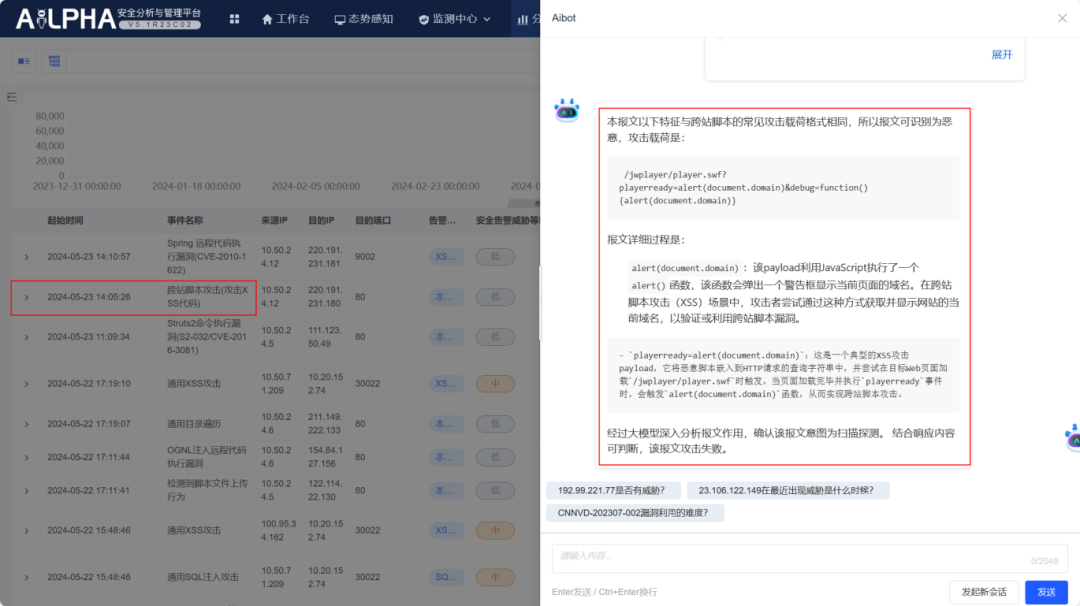
Task: Click the apps grid icon in navbar
Action: pos(234,19)
